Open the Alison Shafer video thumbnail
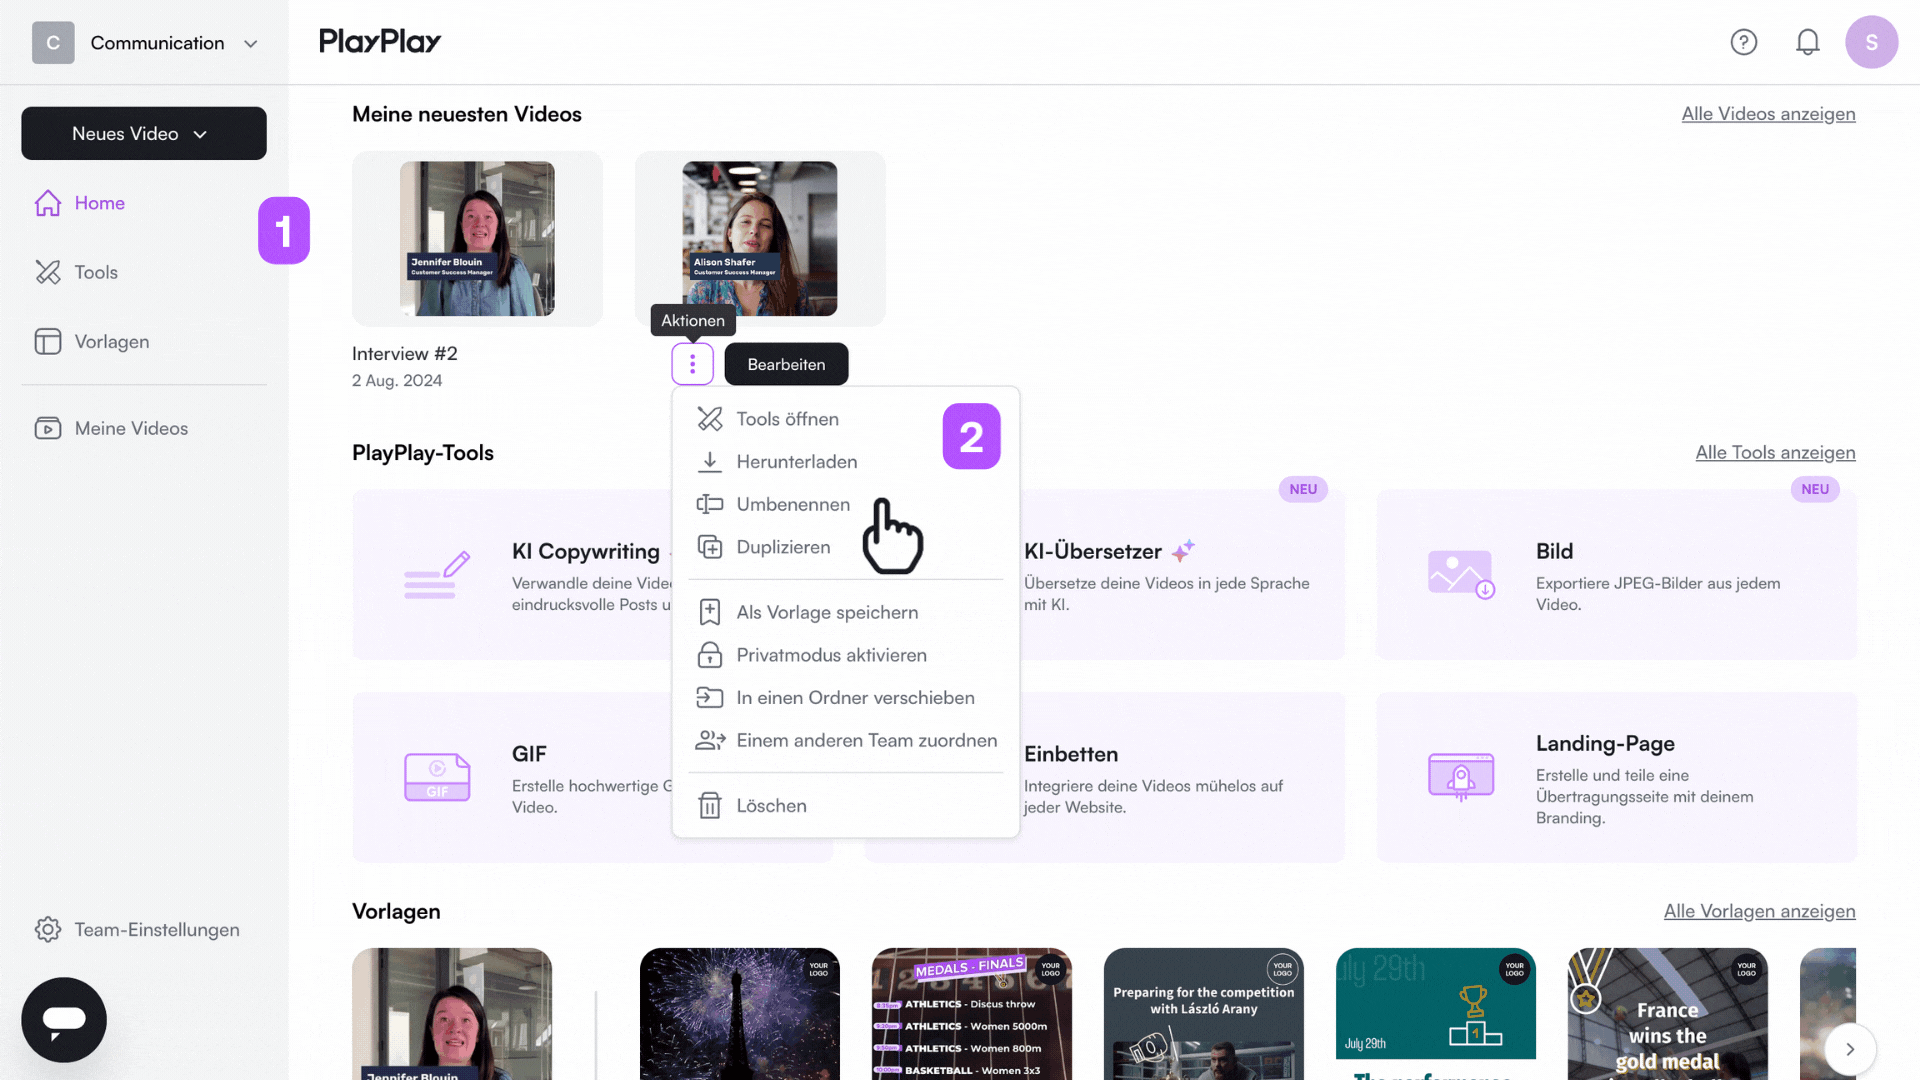The height and width of the screenshot is (1080, 1920). (760, 238)
